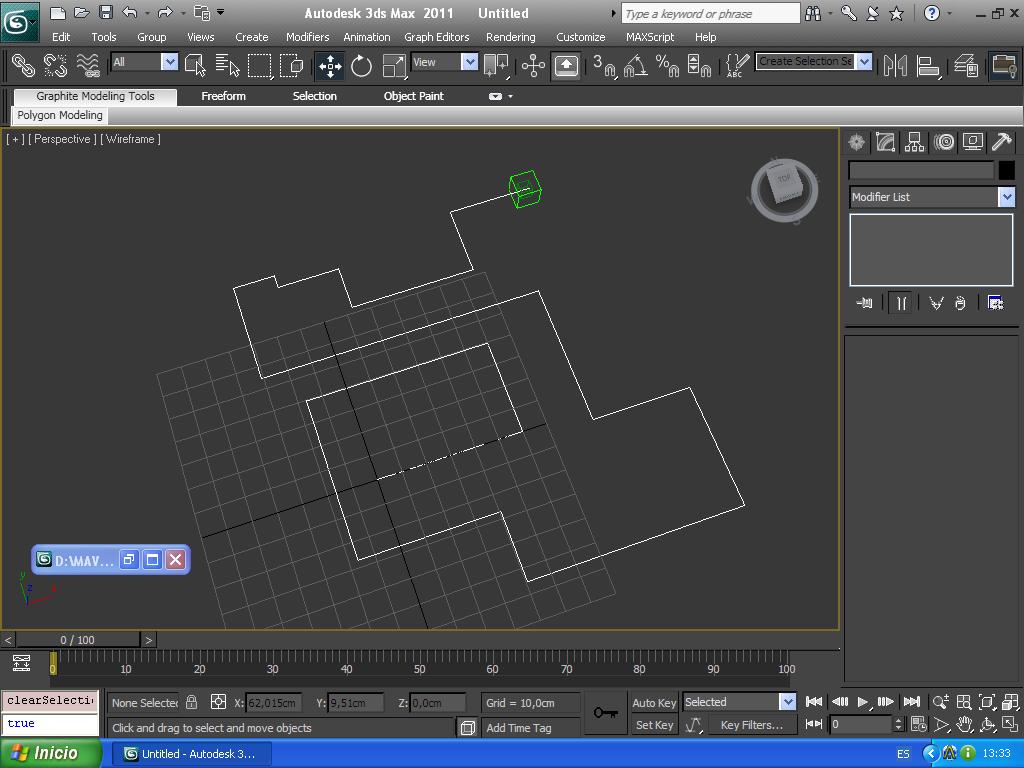This screenshot has height=768, width=1024.
Task: Switch to the Object Paint tab
Action: point(413,96)
